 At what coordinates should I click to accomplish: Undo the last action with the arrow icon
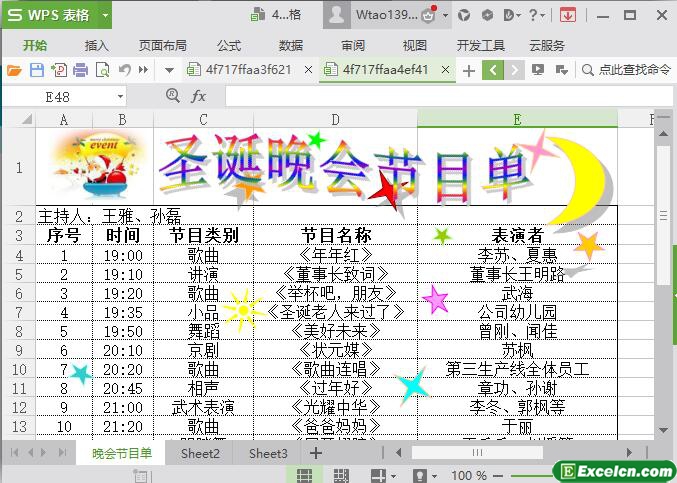pyautogui.click(x=125, y=69)
